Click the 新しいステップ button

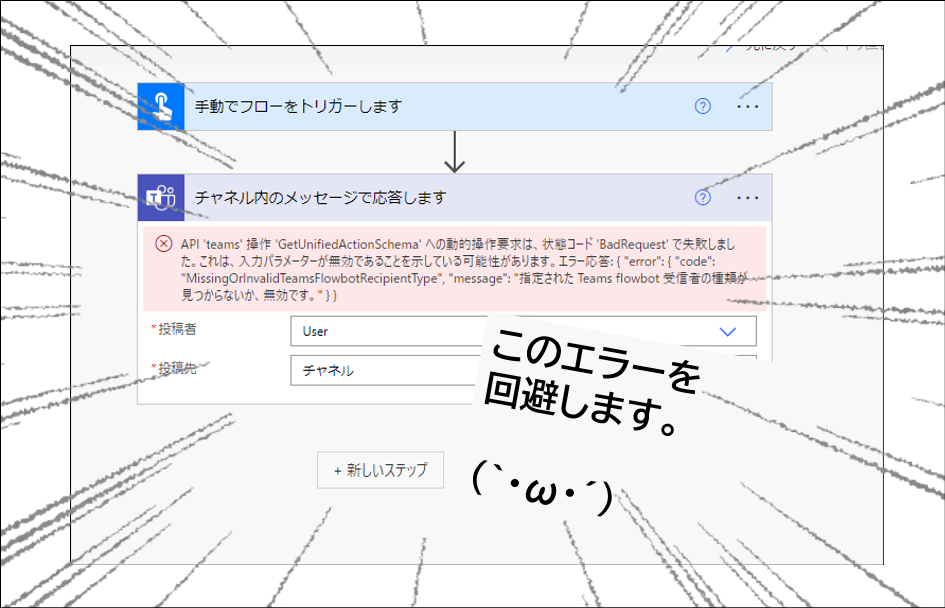click(x=380, y=470)
